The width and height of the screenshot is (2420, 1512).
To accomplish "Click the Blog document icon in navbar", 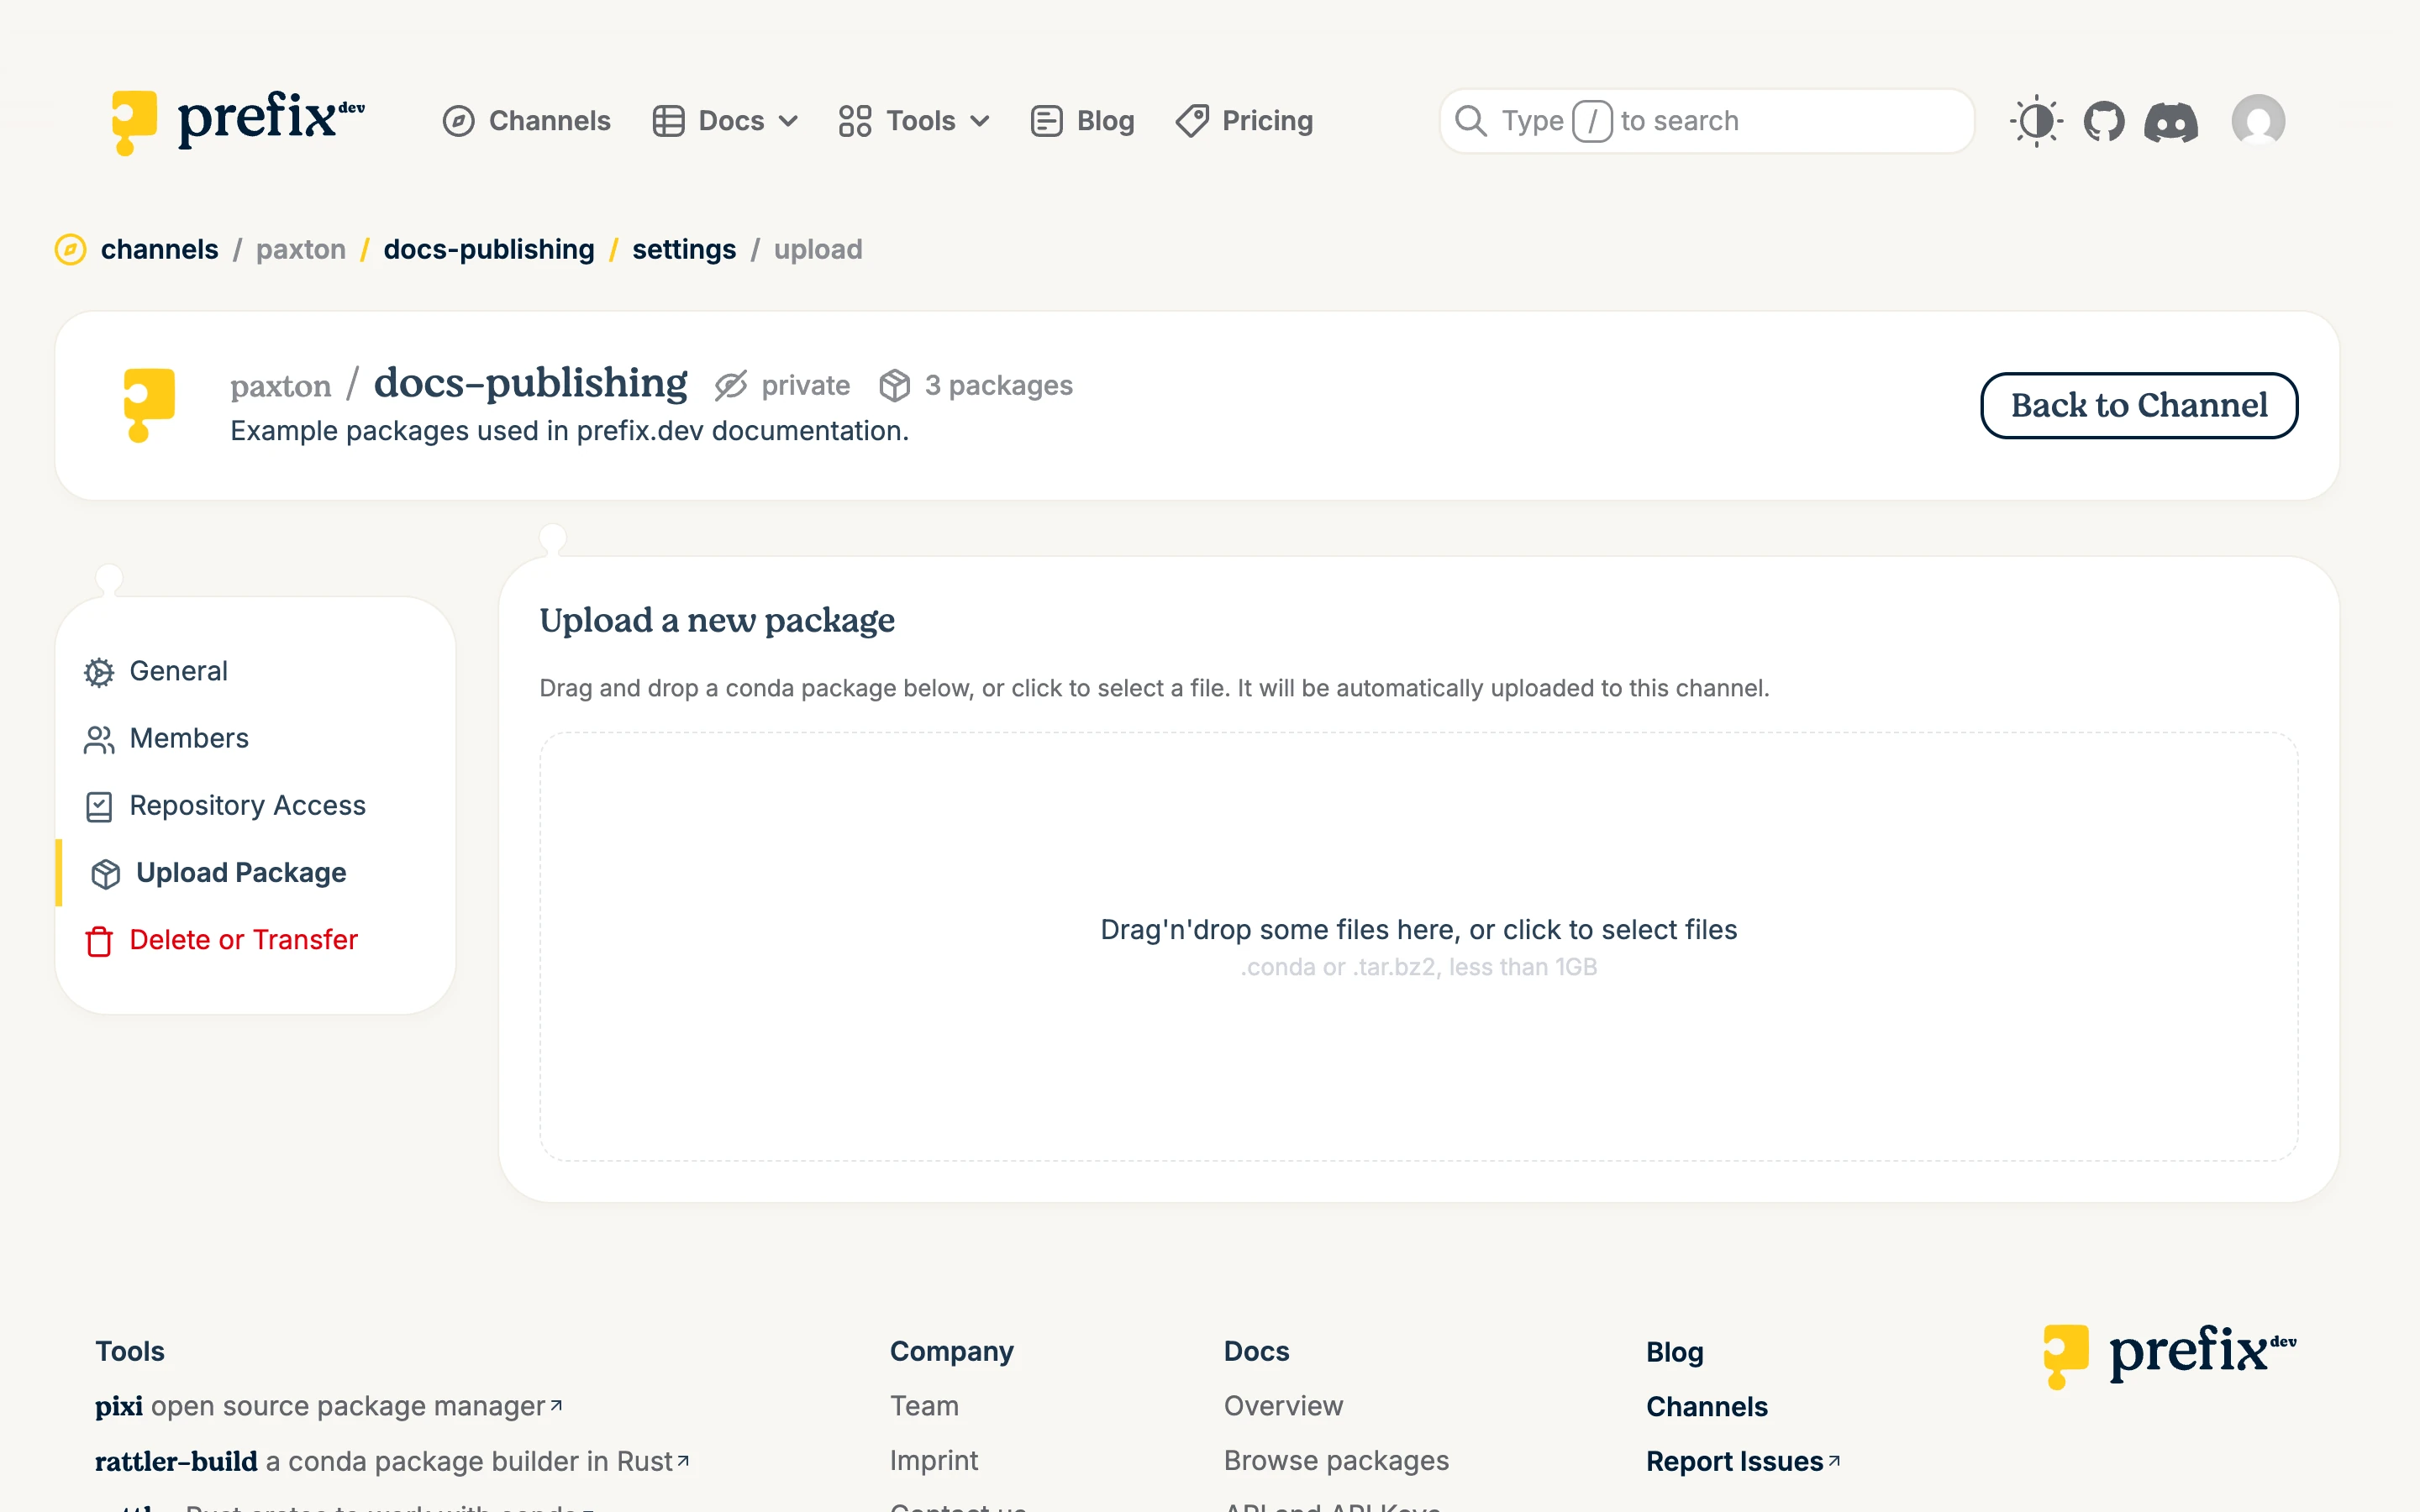I will [1046, 121].
